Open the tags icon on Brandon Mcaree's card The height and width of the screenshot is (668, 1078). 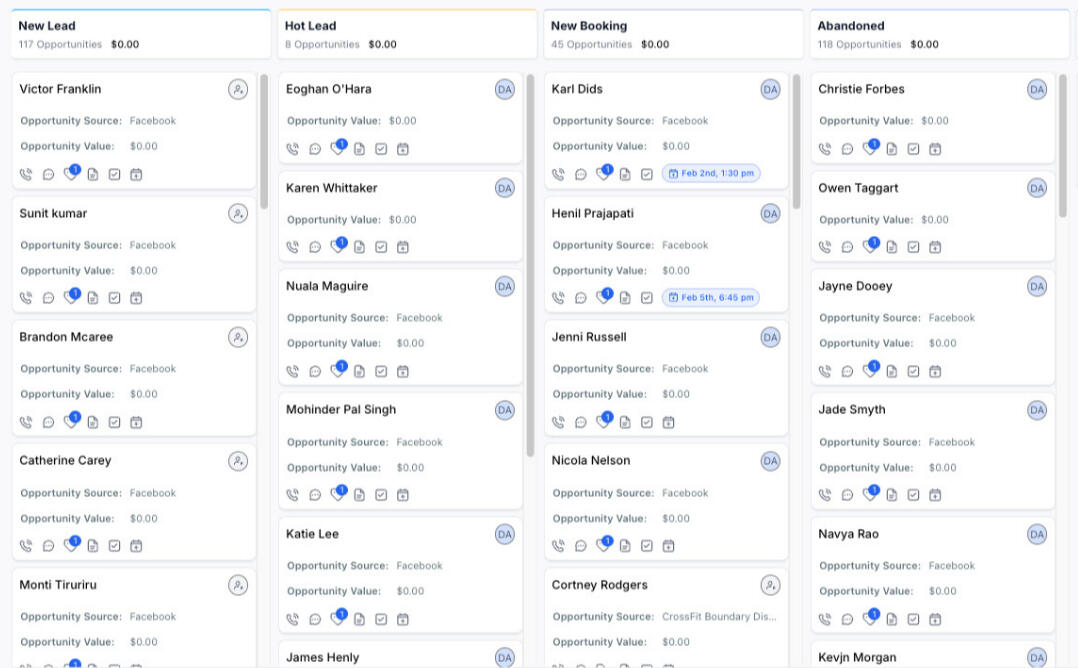coord(70,422)
